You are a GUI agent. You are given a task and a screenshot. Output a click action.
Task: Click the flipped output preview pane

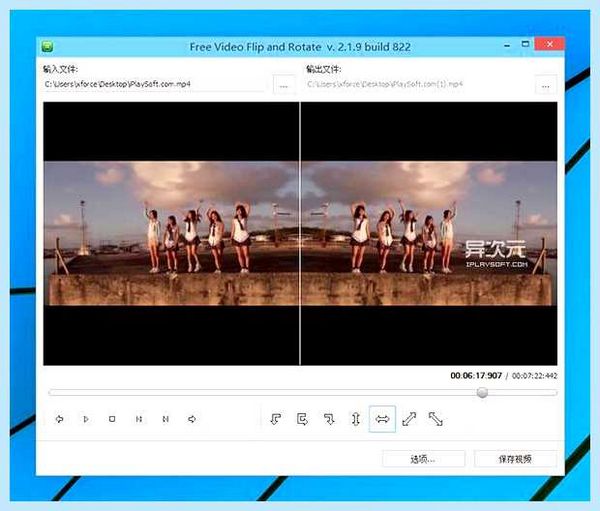tap(429, 233)
